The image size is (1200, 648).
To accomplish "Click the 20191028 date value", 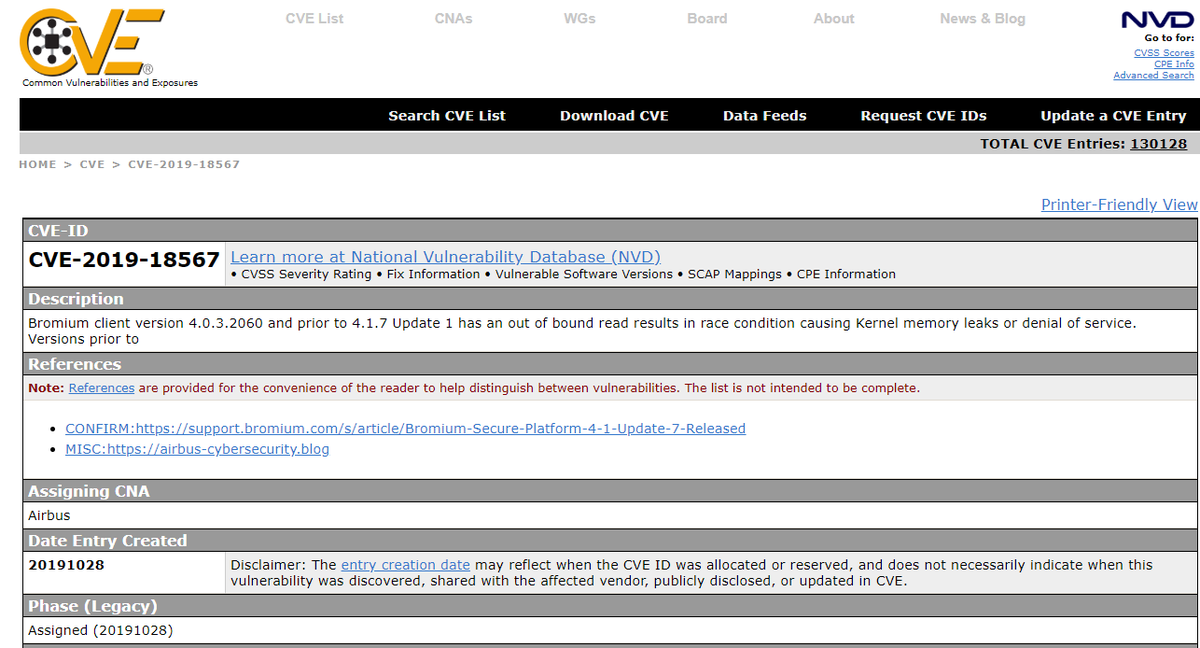I will [x=66, y=565].
